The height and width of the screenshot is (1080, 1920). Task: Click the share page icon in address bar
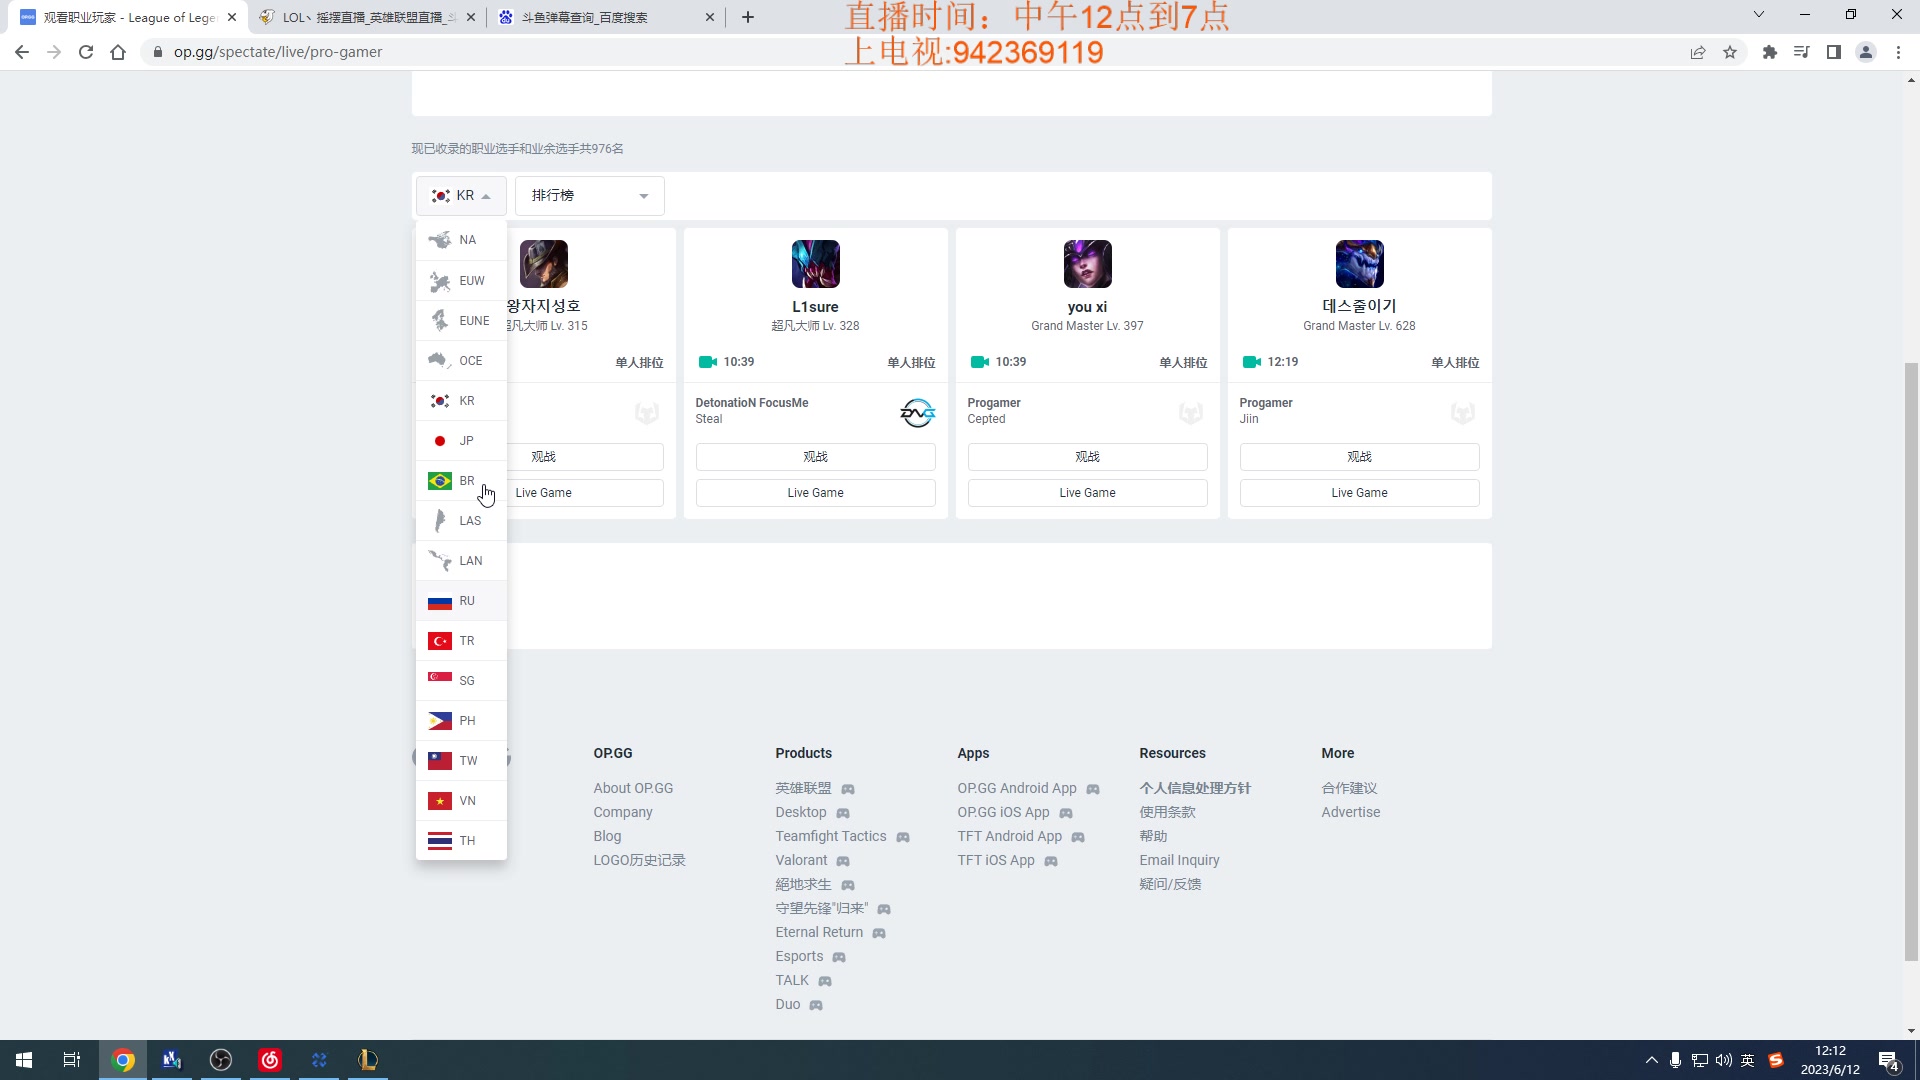point(1697,52)
